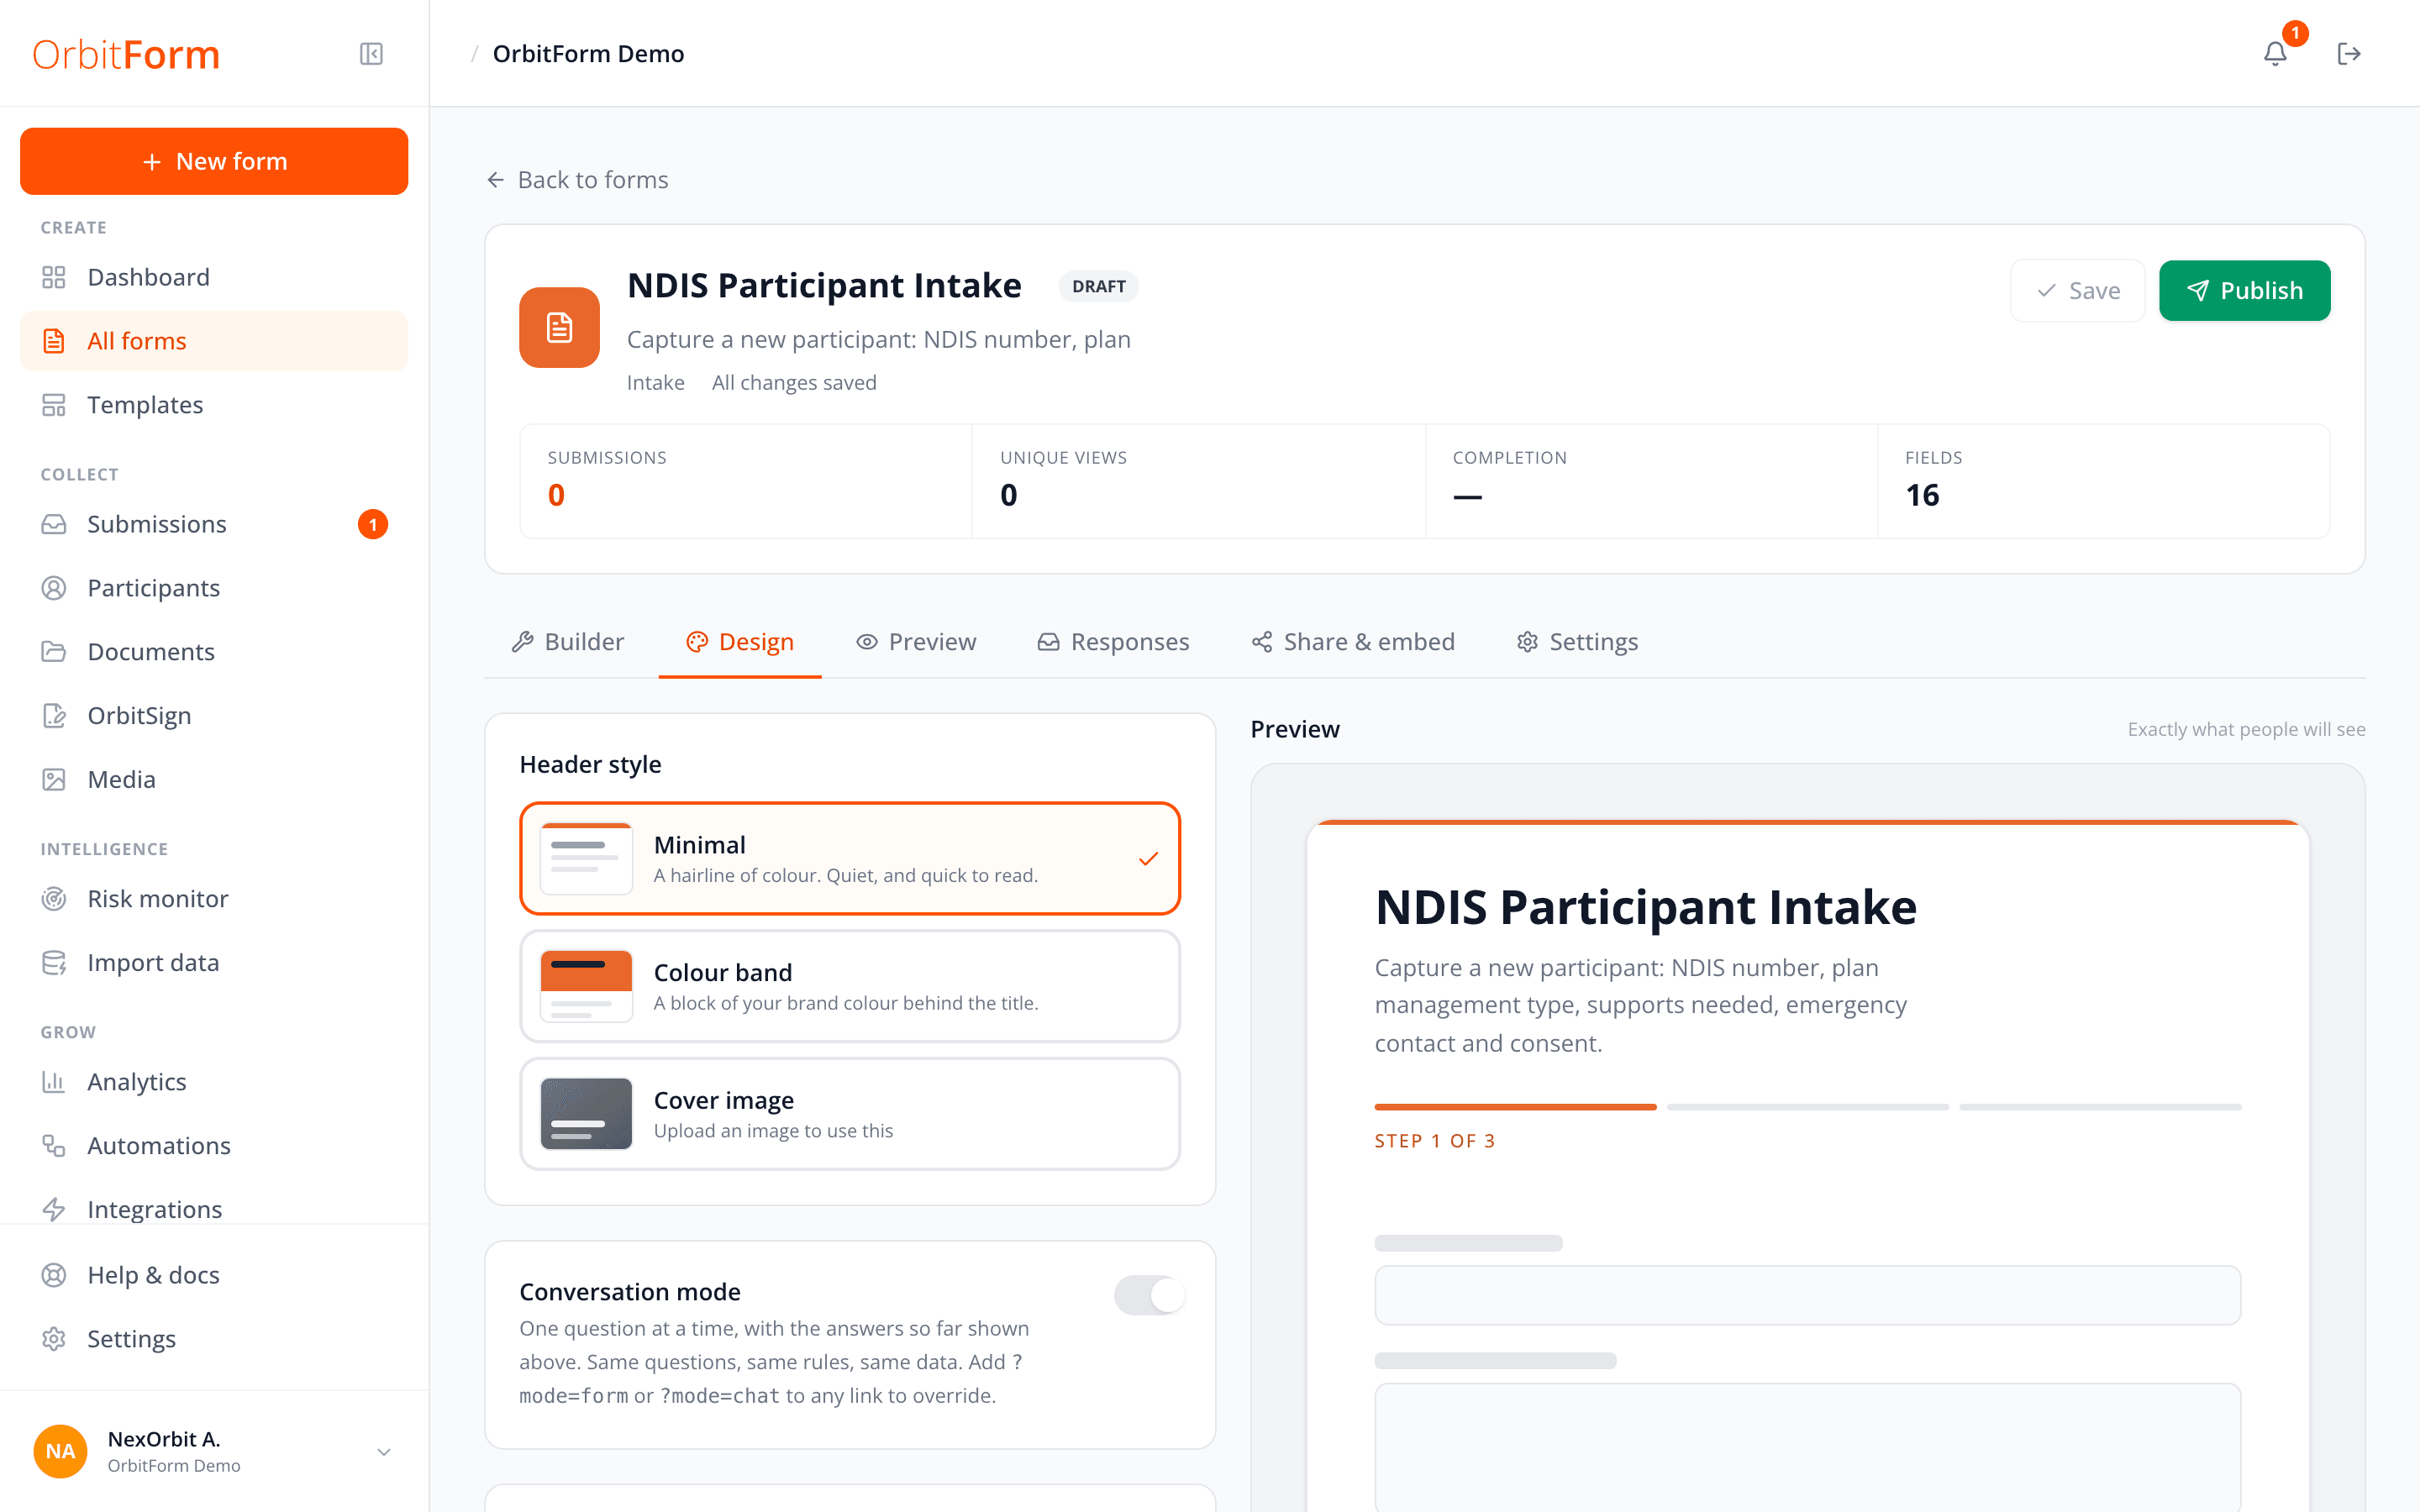Image resolution: width=2420 pixels, height=1512 pixels.
Task: Open the form Settings tab
Action: pyautogui.click(x=1577, y=642)
